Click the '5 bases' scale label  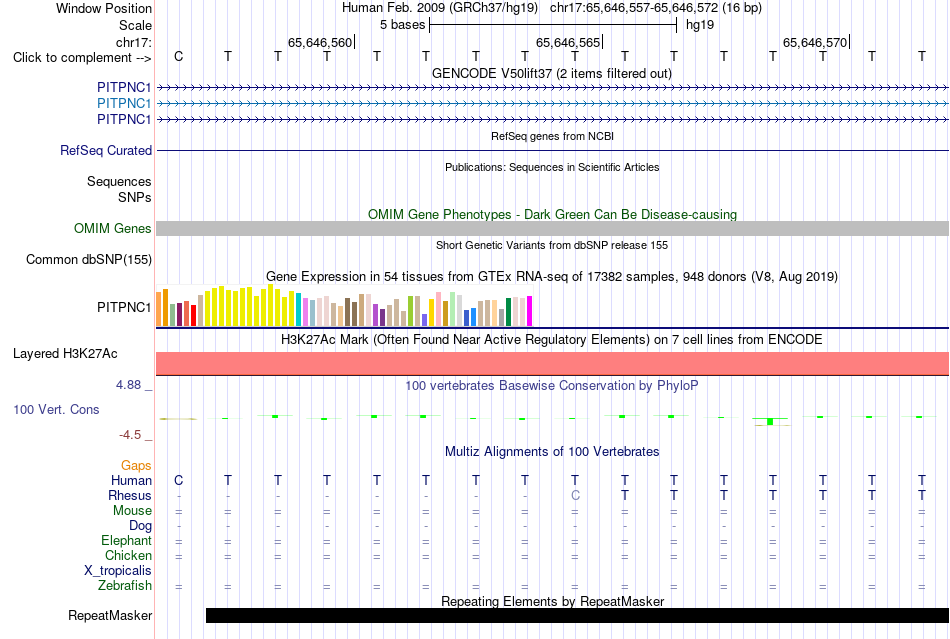point(403,25)
